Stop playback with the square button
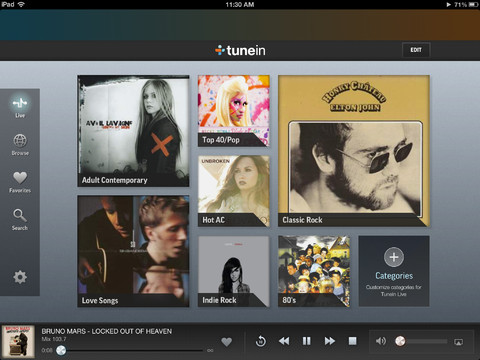This screenshot has height=360, width=480. 352,341
